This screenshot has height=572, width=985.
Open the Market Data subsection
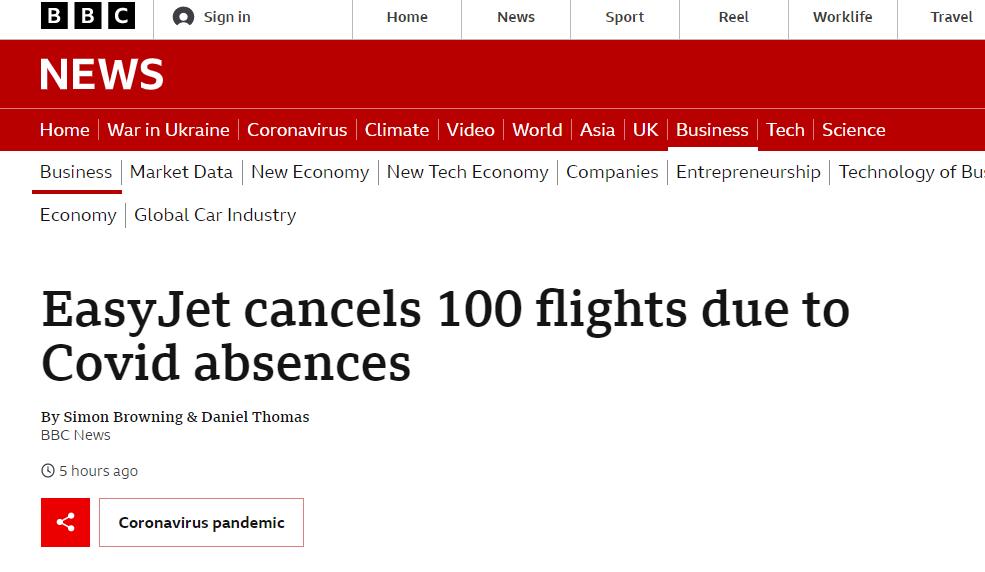[181, 172]
